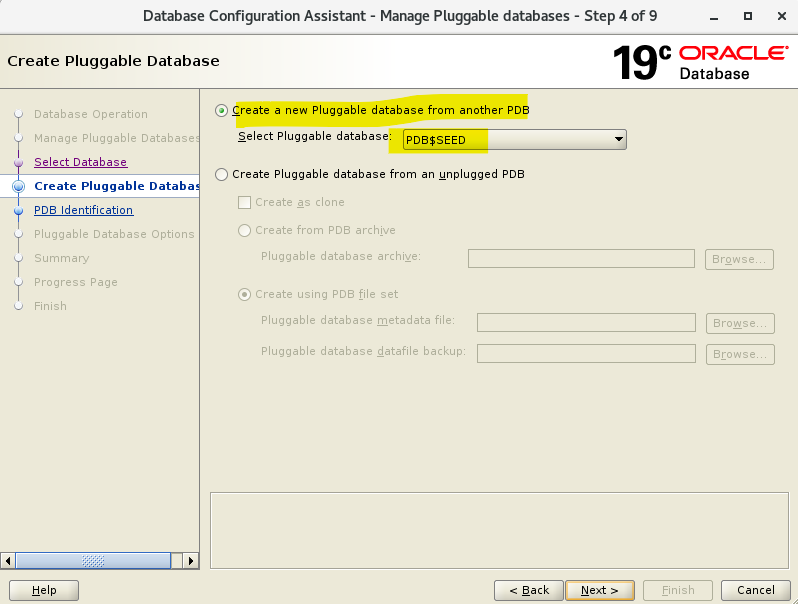Image resolution: width=798 pixels, height=604 pixels.
Task: Click the Cancel button
Action: click(756, 590)
